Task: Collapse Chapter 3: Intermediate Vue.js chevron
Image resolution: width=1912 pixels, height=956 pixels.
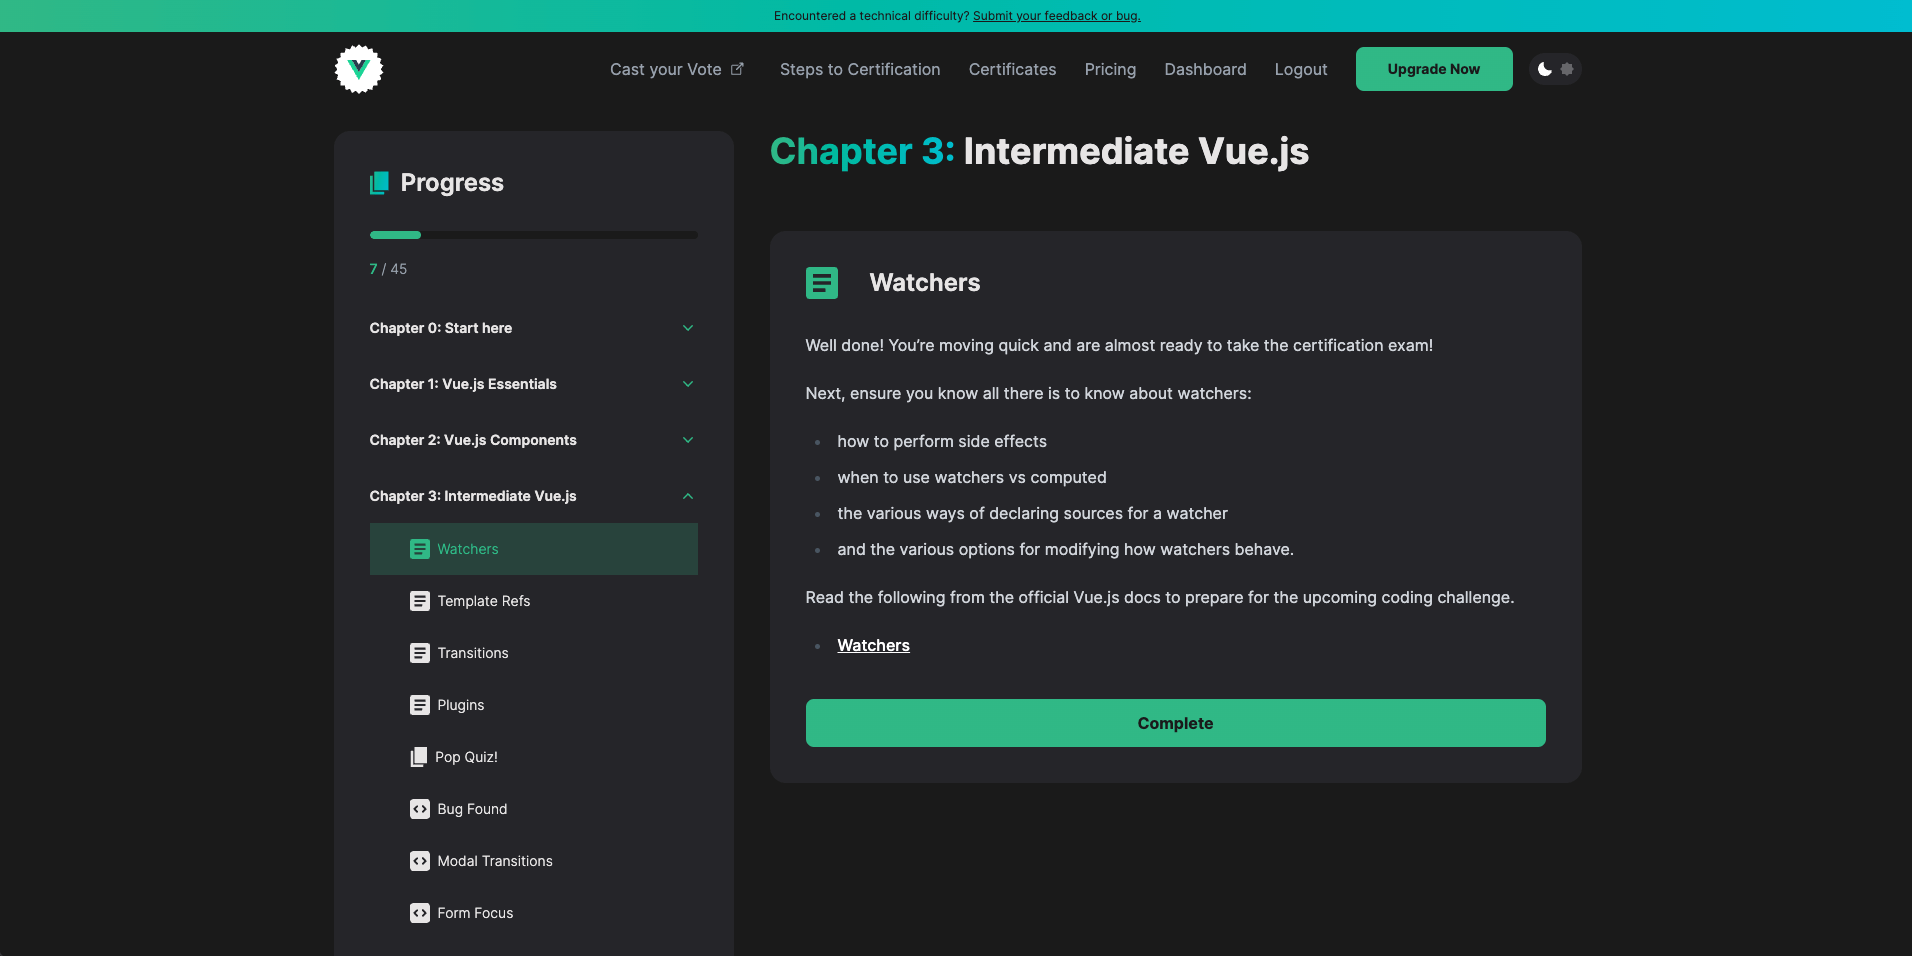Action: [x=688, y=496]
